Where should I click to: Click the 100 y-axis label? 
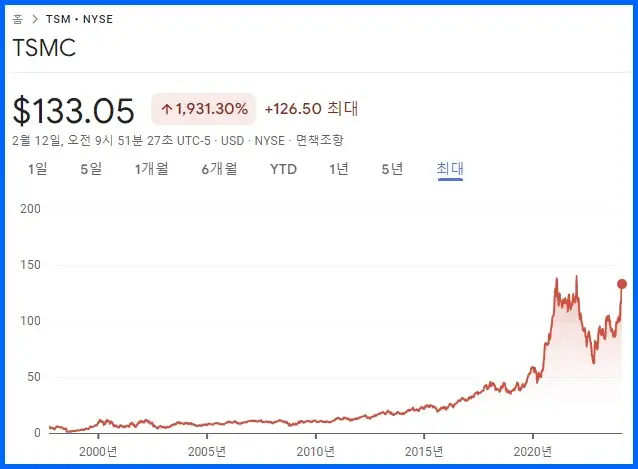31,321
